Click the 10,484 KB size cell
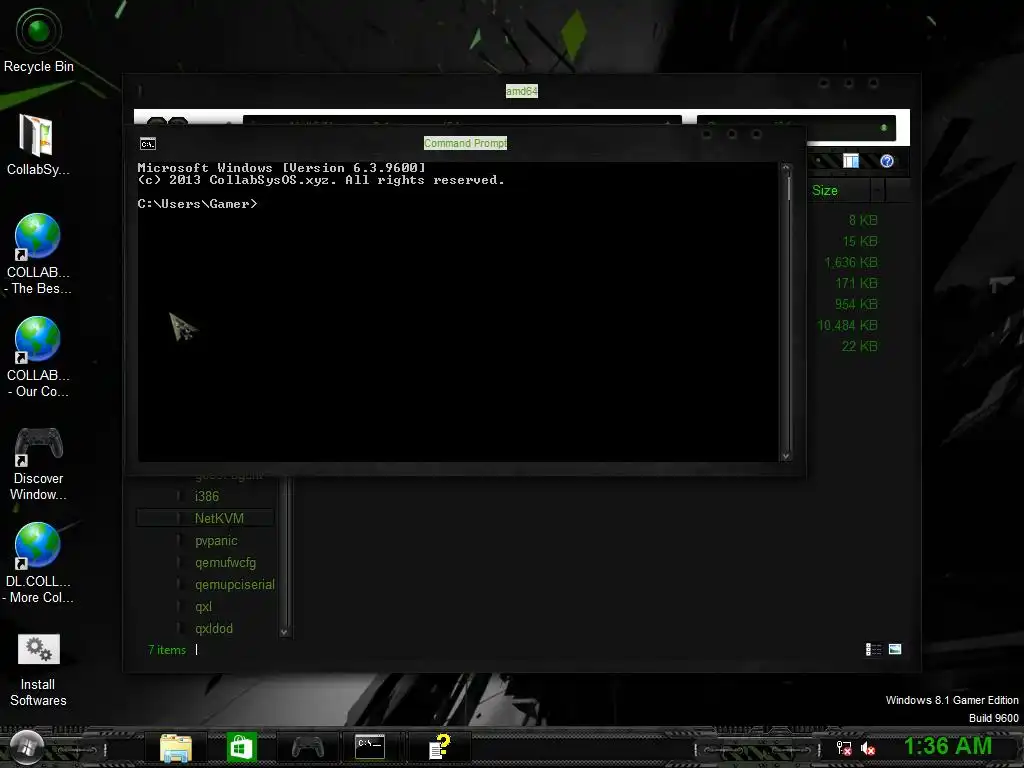Image resolution: width=1024 pixels, height=768 pixels. click(847, 325)
